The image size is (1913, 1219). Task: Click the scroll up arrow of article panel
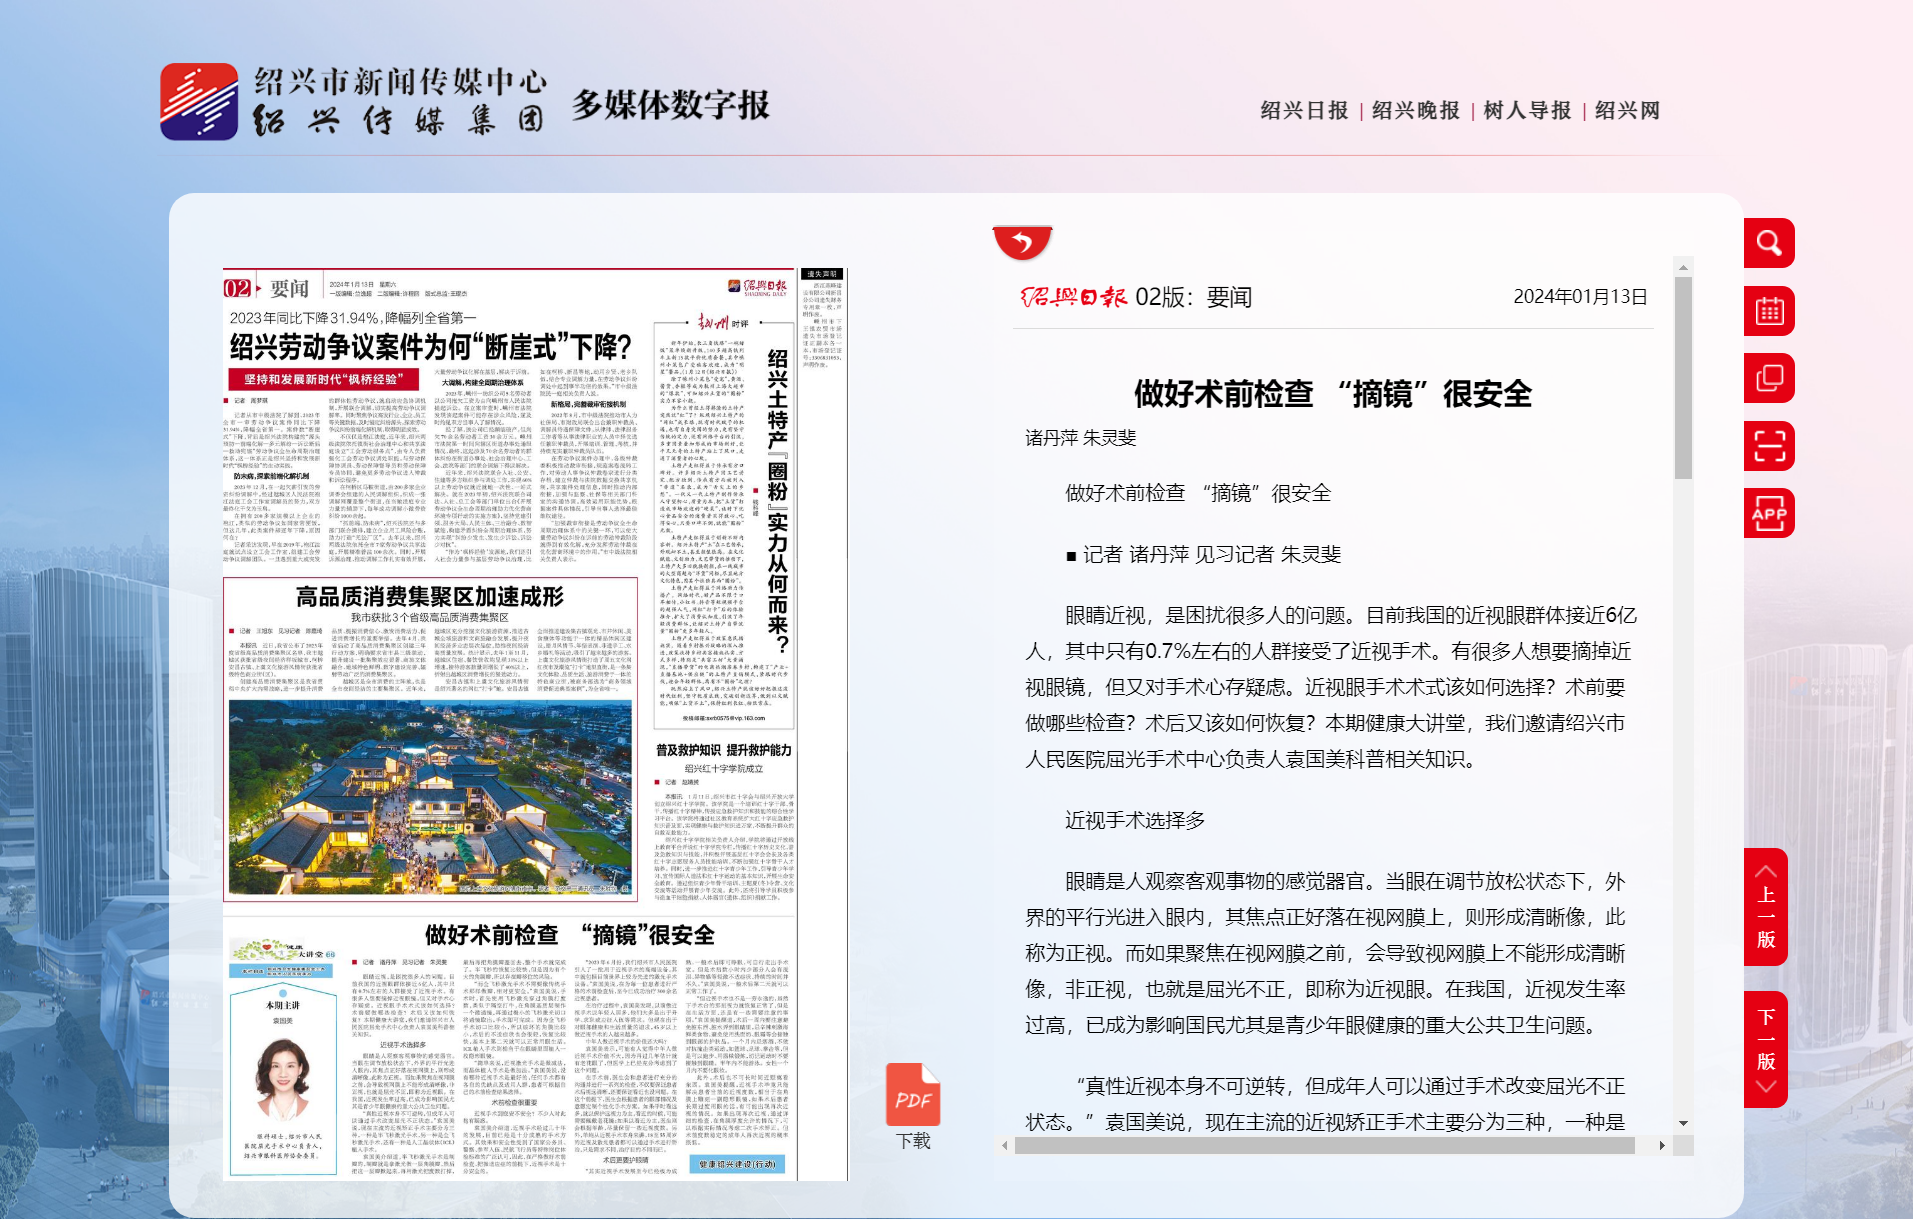point(1684,267)
